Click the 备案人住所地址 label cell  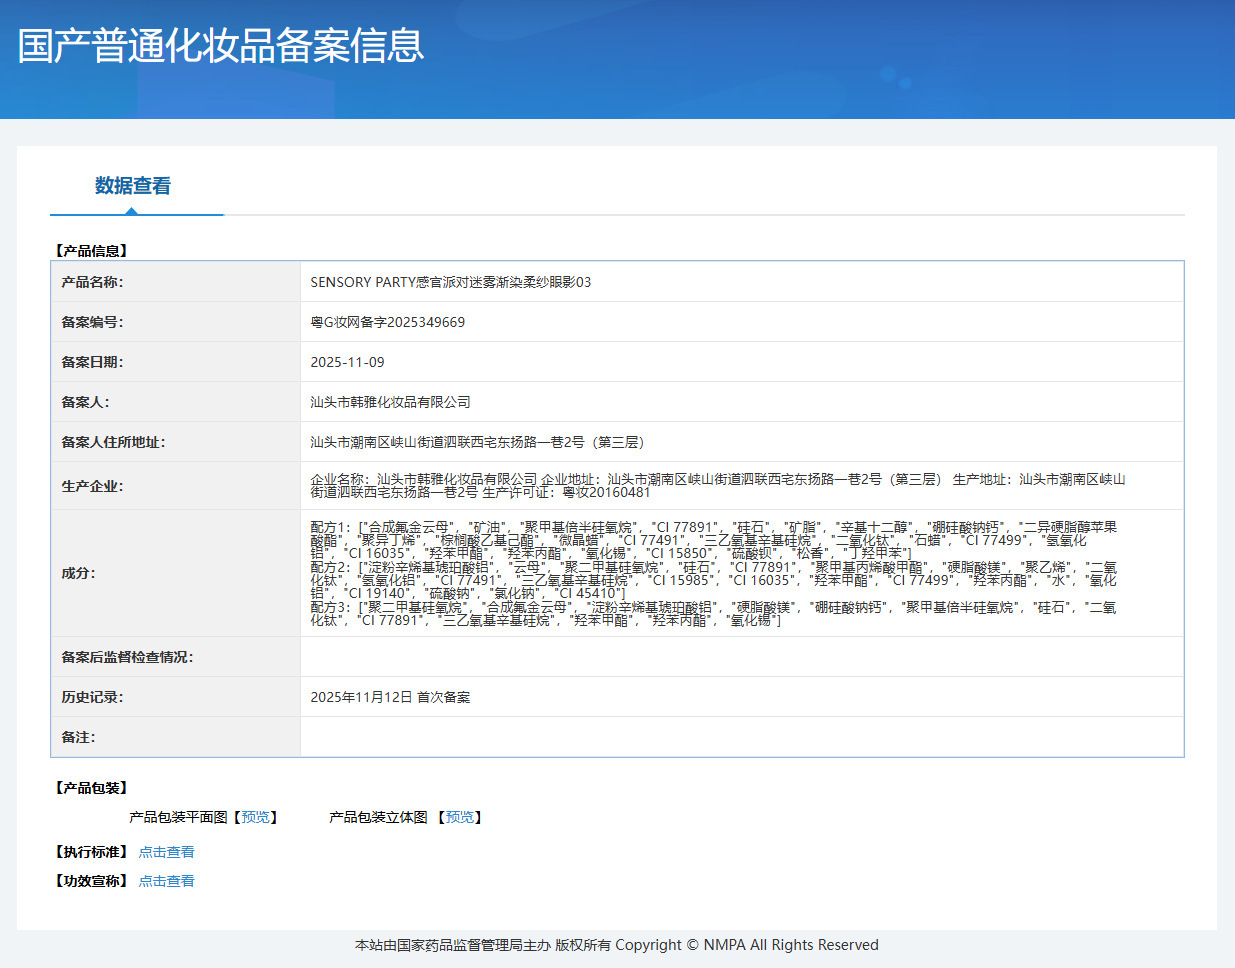click(x=176, y=442)
